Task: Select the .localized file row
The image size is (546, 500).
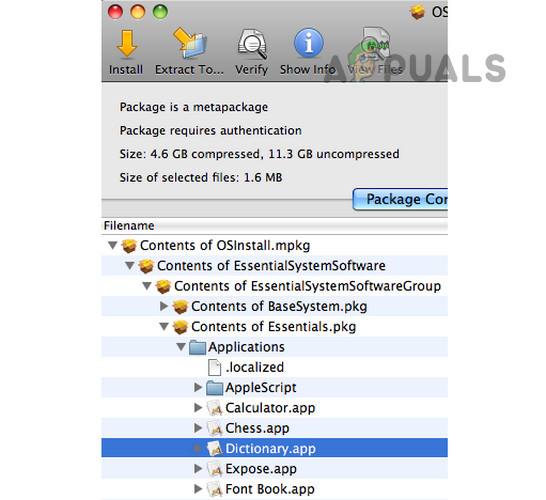Action: (x=274, y=367)
